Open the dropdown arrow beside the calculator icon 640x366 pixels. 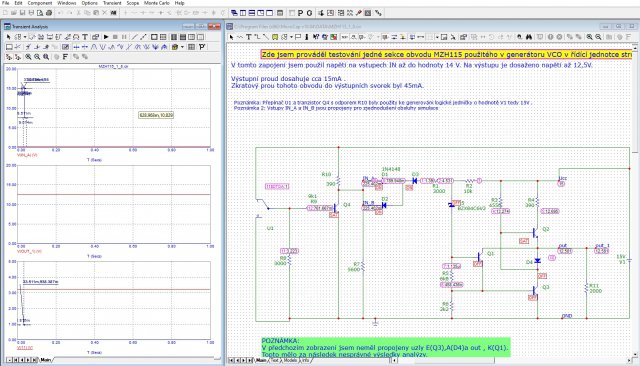click(182, 47)
